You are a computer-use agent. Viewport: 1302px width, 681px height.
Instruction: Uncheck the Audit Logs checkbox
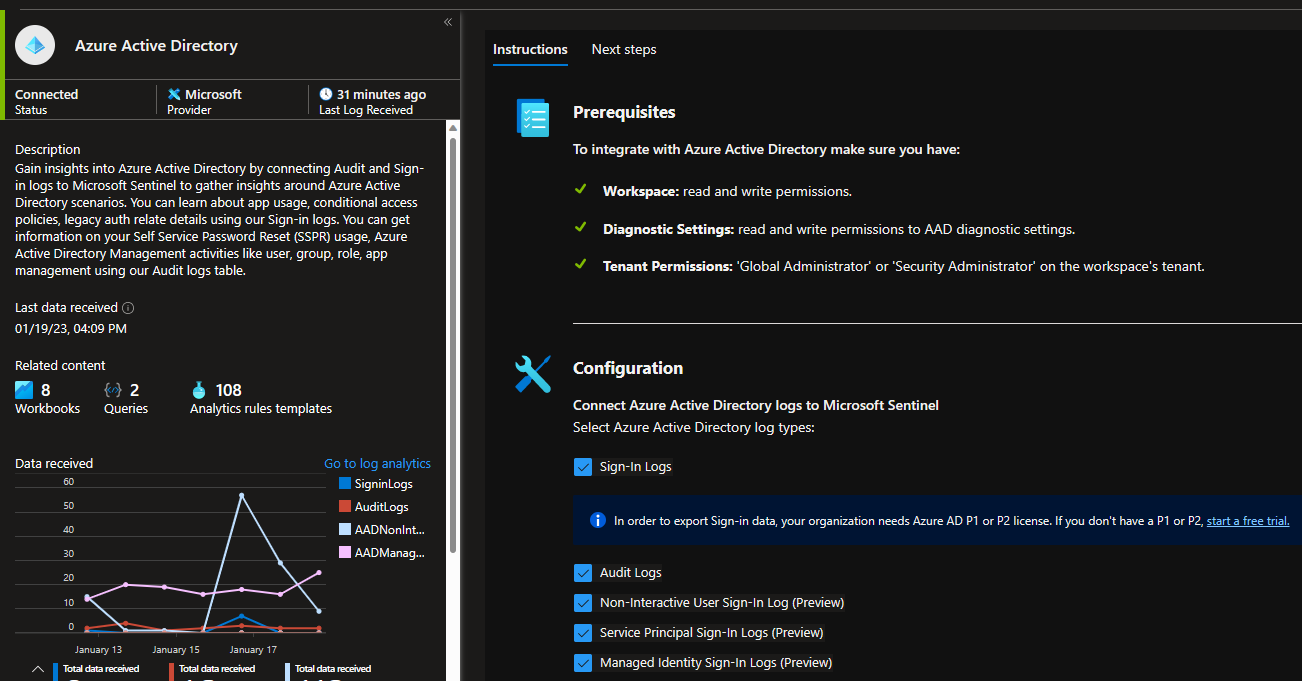click(583, 573)
